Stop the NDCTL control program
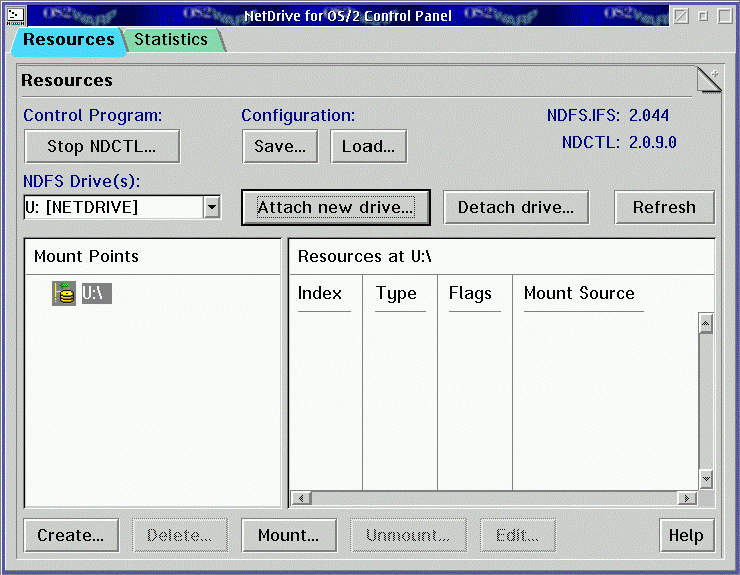Image resolution: width=740 pixels, height=575 pixels. (x=102, y=146)
